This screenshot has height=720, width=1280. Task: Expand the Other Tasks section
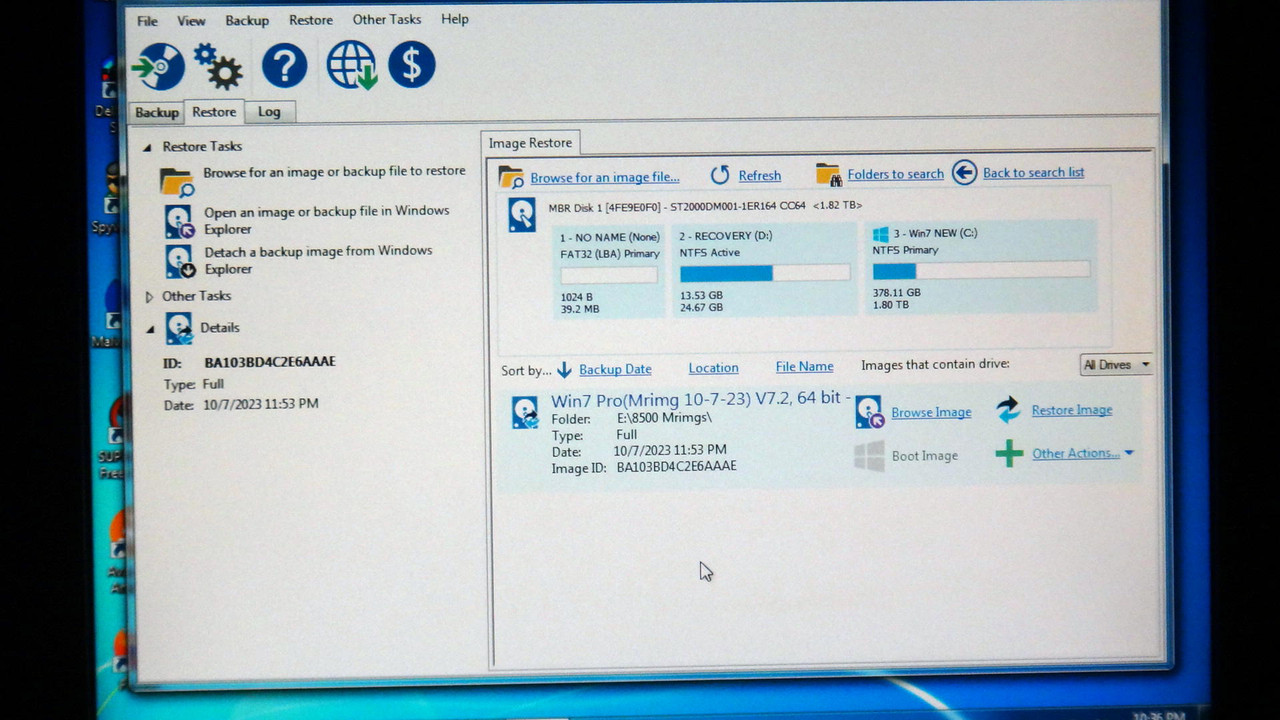(149, 296)
